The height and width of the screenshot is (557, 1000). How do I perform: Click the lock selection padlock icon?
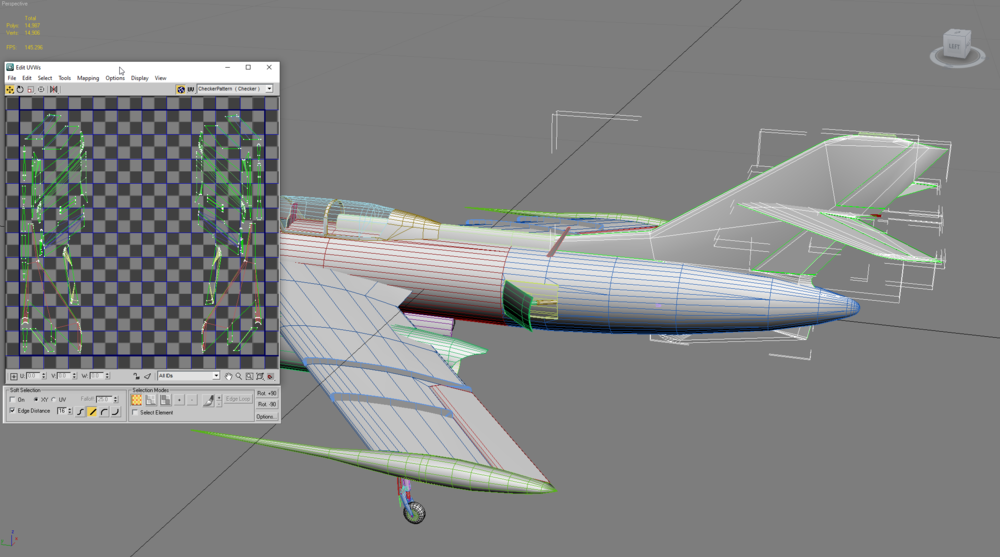(x=136, y=376)
